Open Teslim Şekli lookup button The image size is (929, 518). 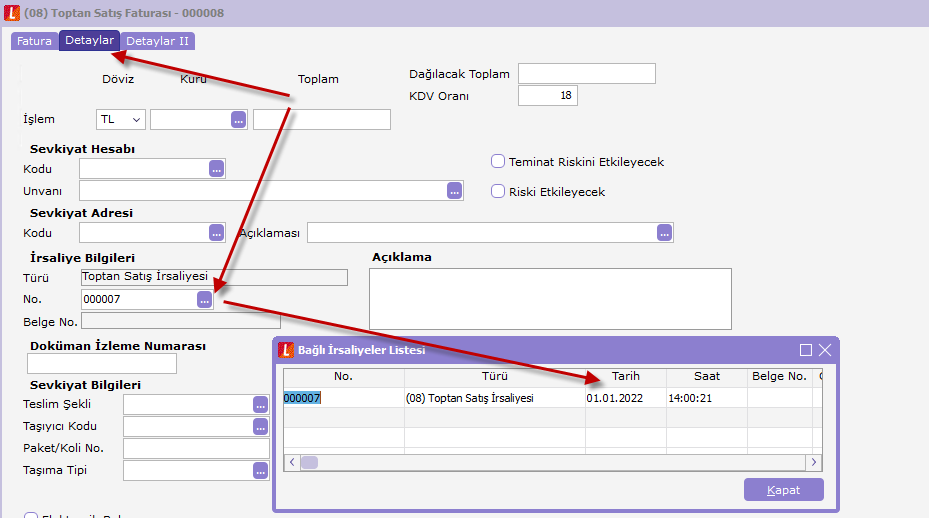pos(260,404)
